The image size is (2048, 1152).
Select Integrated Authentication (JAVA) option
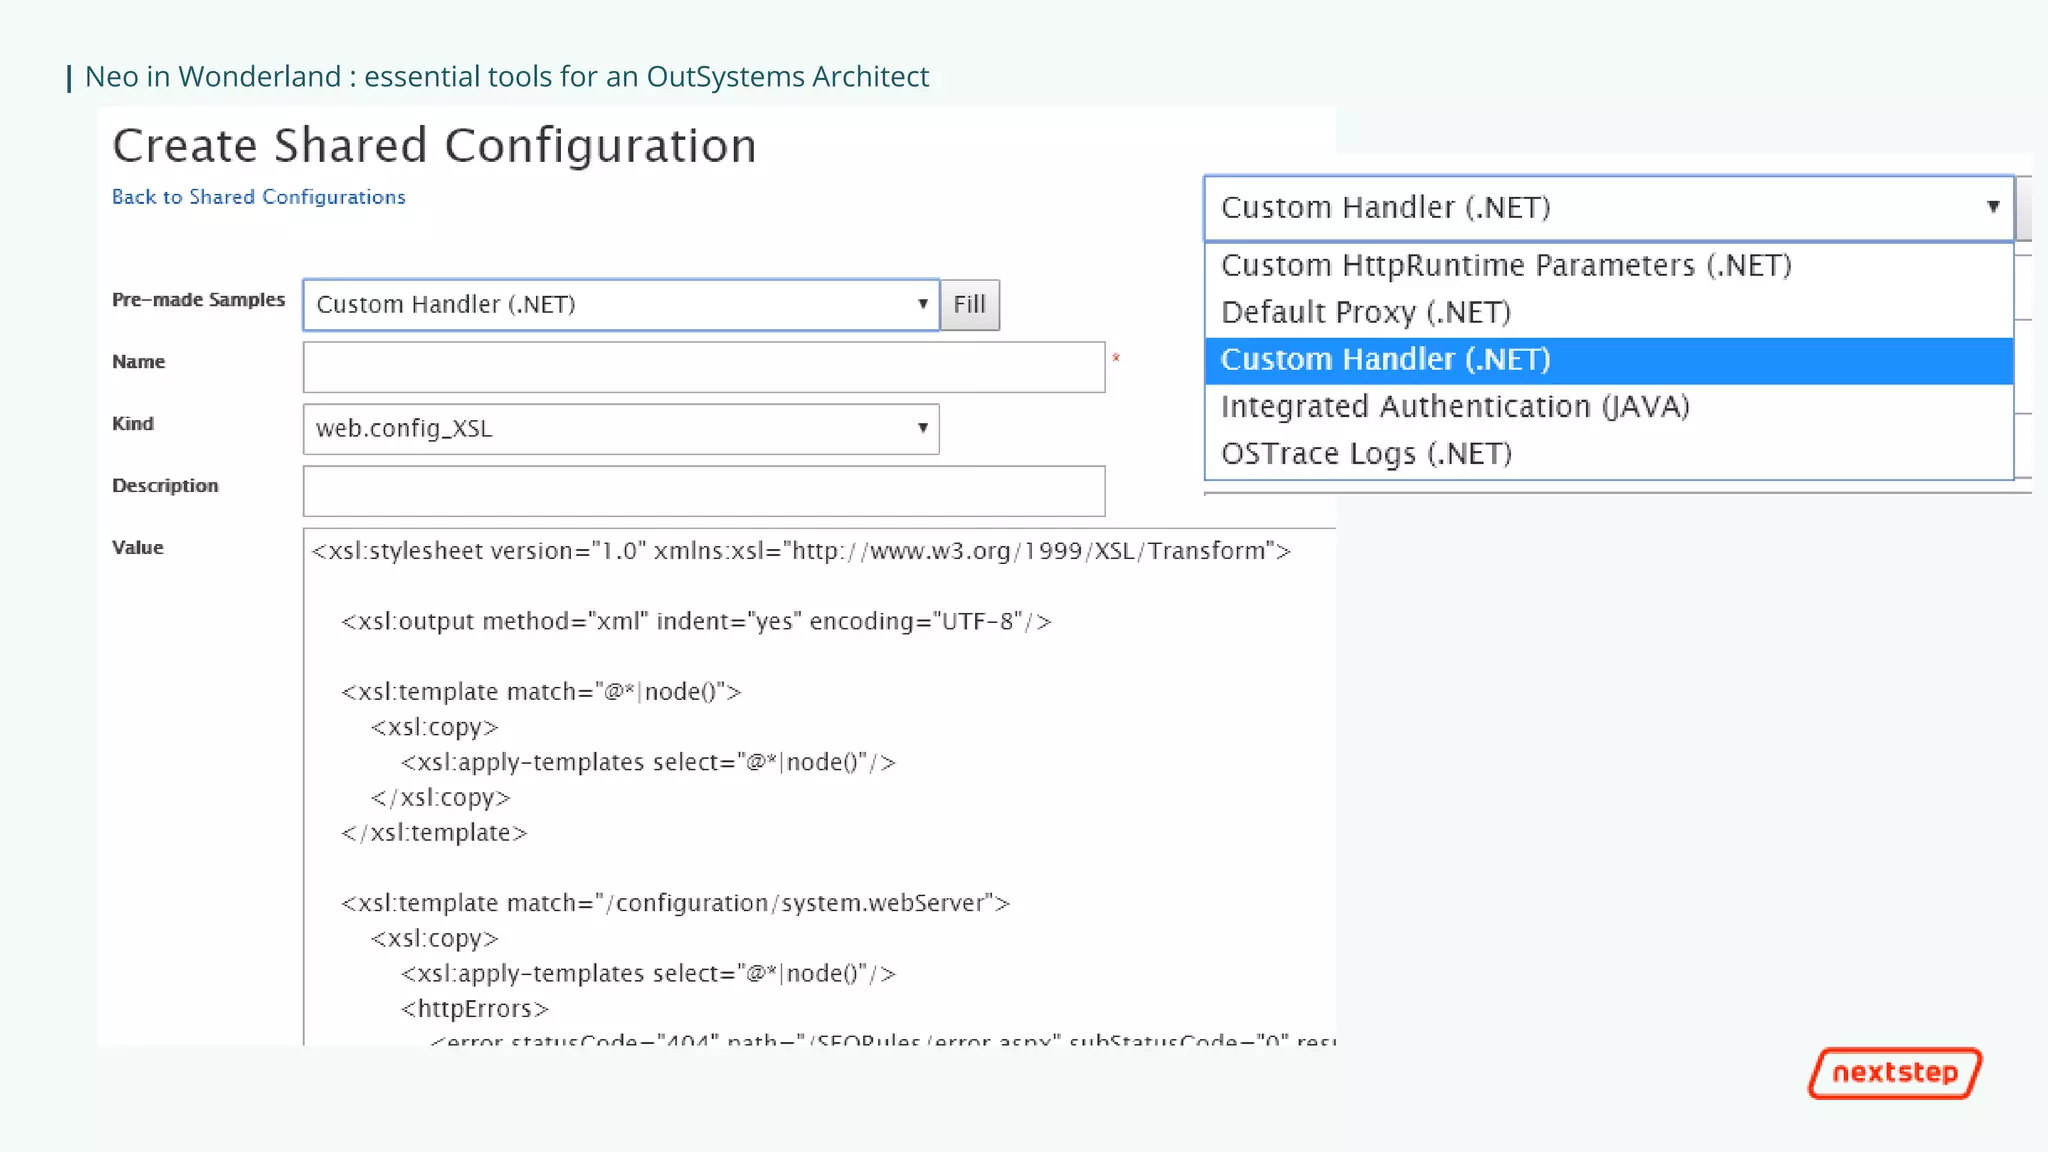(1455, 407)
